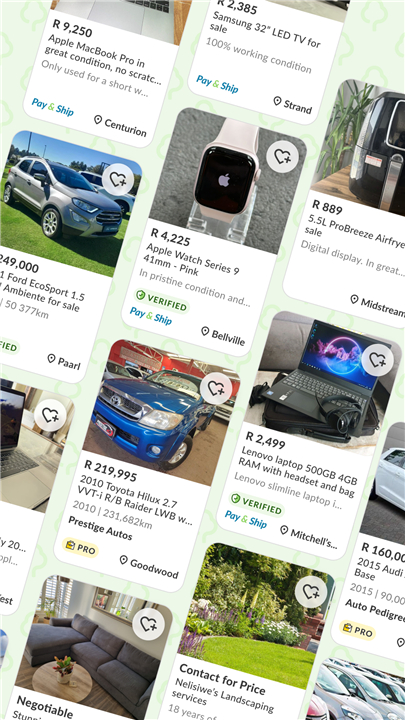This screenshot has width=405, height=720.
Task: Open the PRO badge on Toyota Hilux card
Action: (x=80, y=548)
